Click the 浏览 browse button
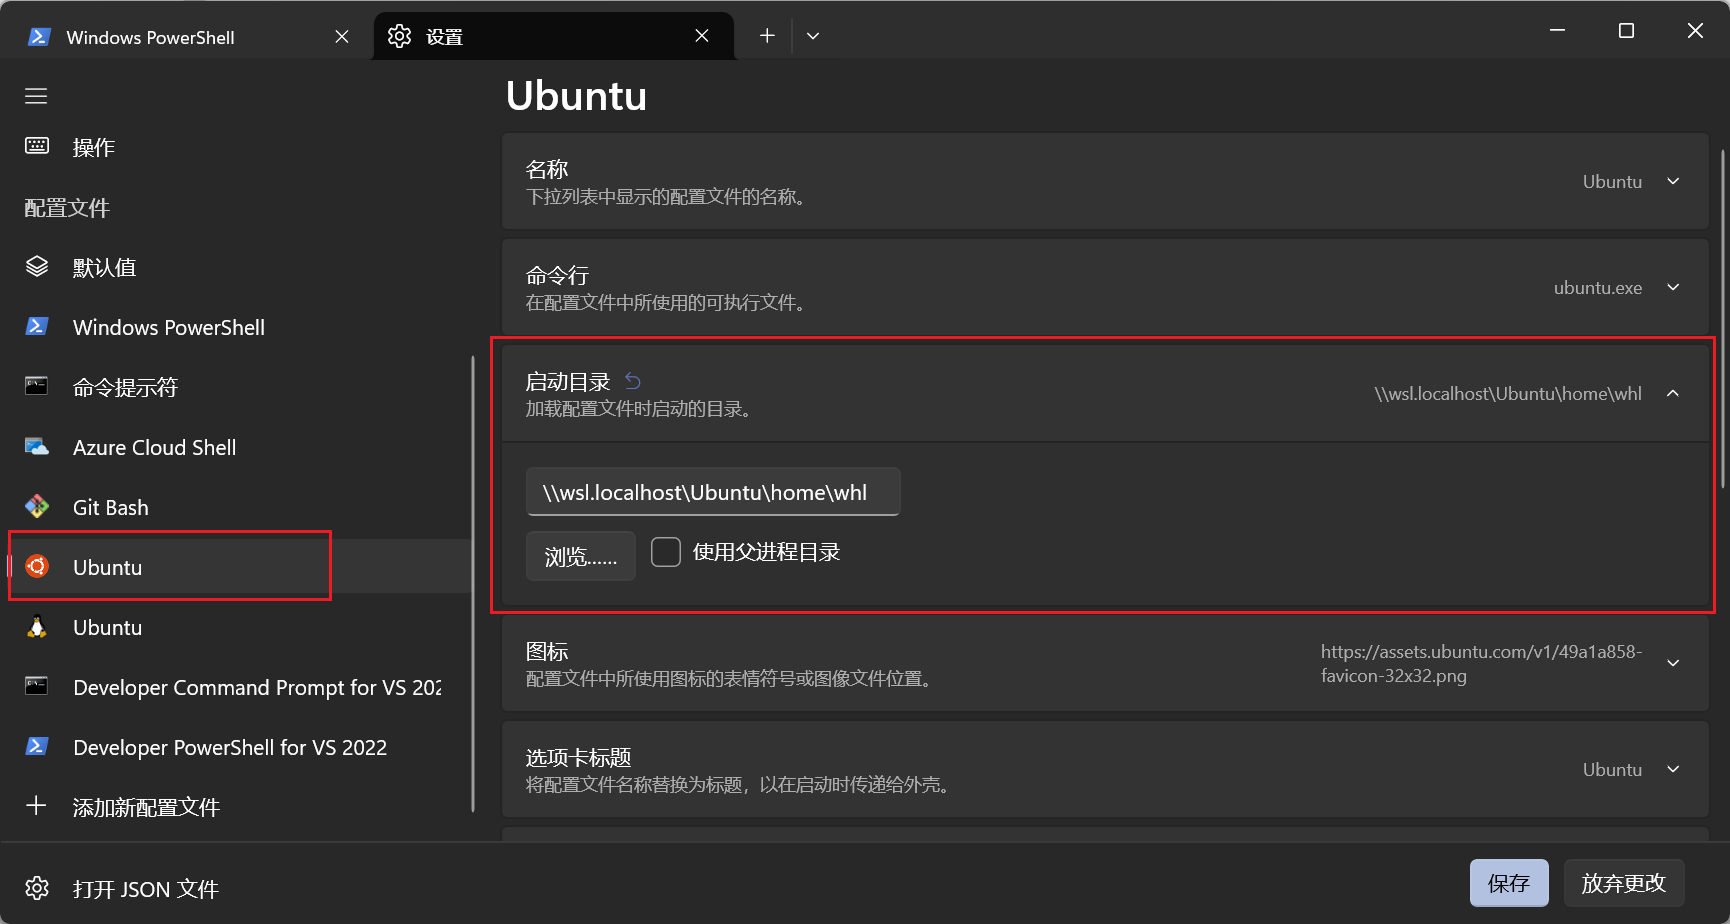This screenshot has width=1730, height=924. [x=580, y=556]
